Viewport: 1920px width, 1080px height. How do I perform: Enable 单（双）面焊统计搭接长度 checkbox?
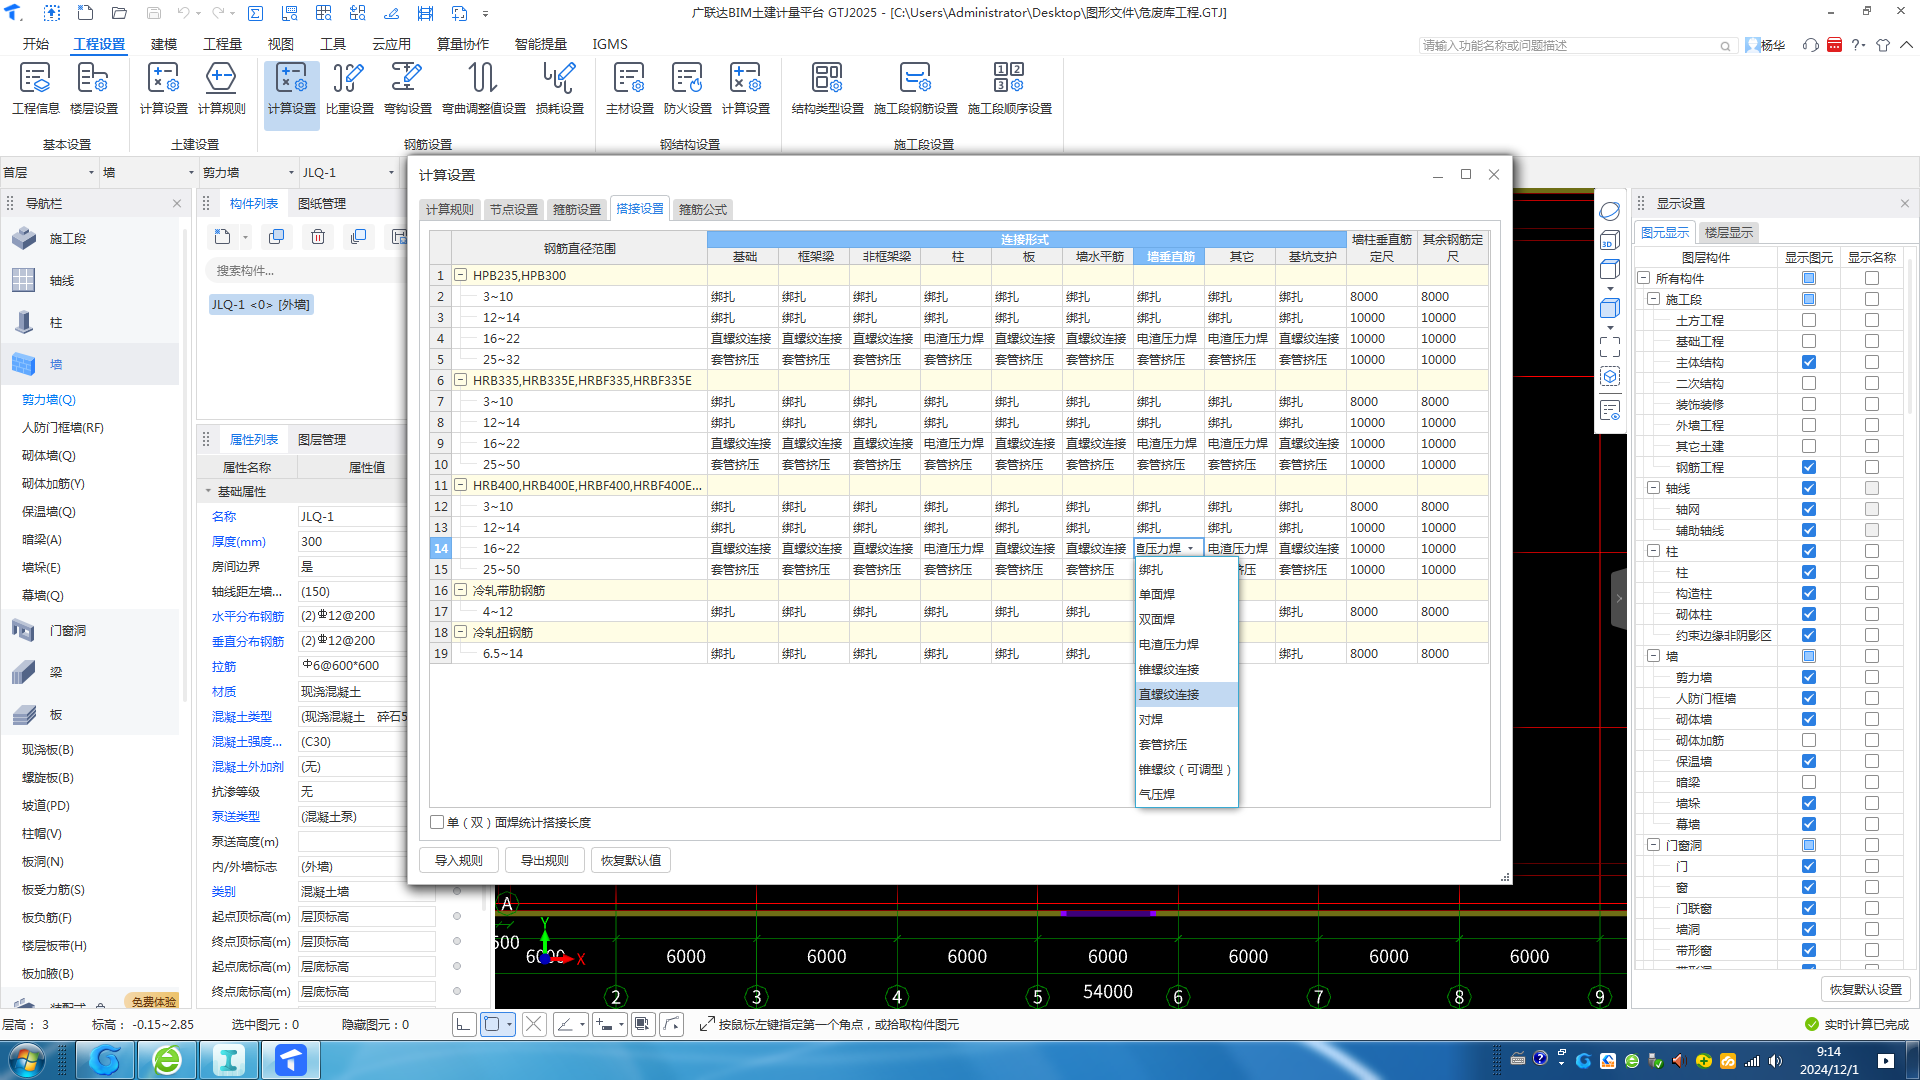click(437, 822)
